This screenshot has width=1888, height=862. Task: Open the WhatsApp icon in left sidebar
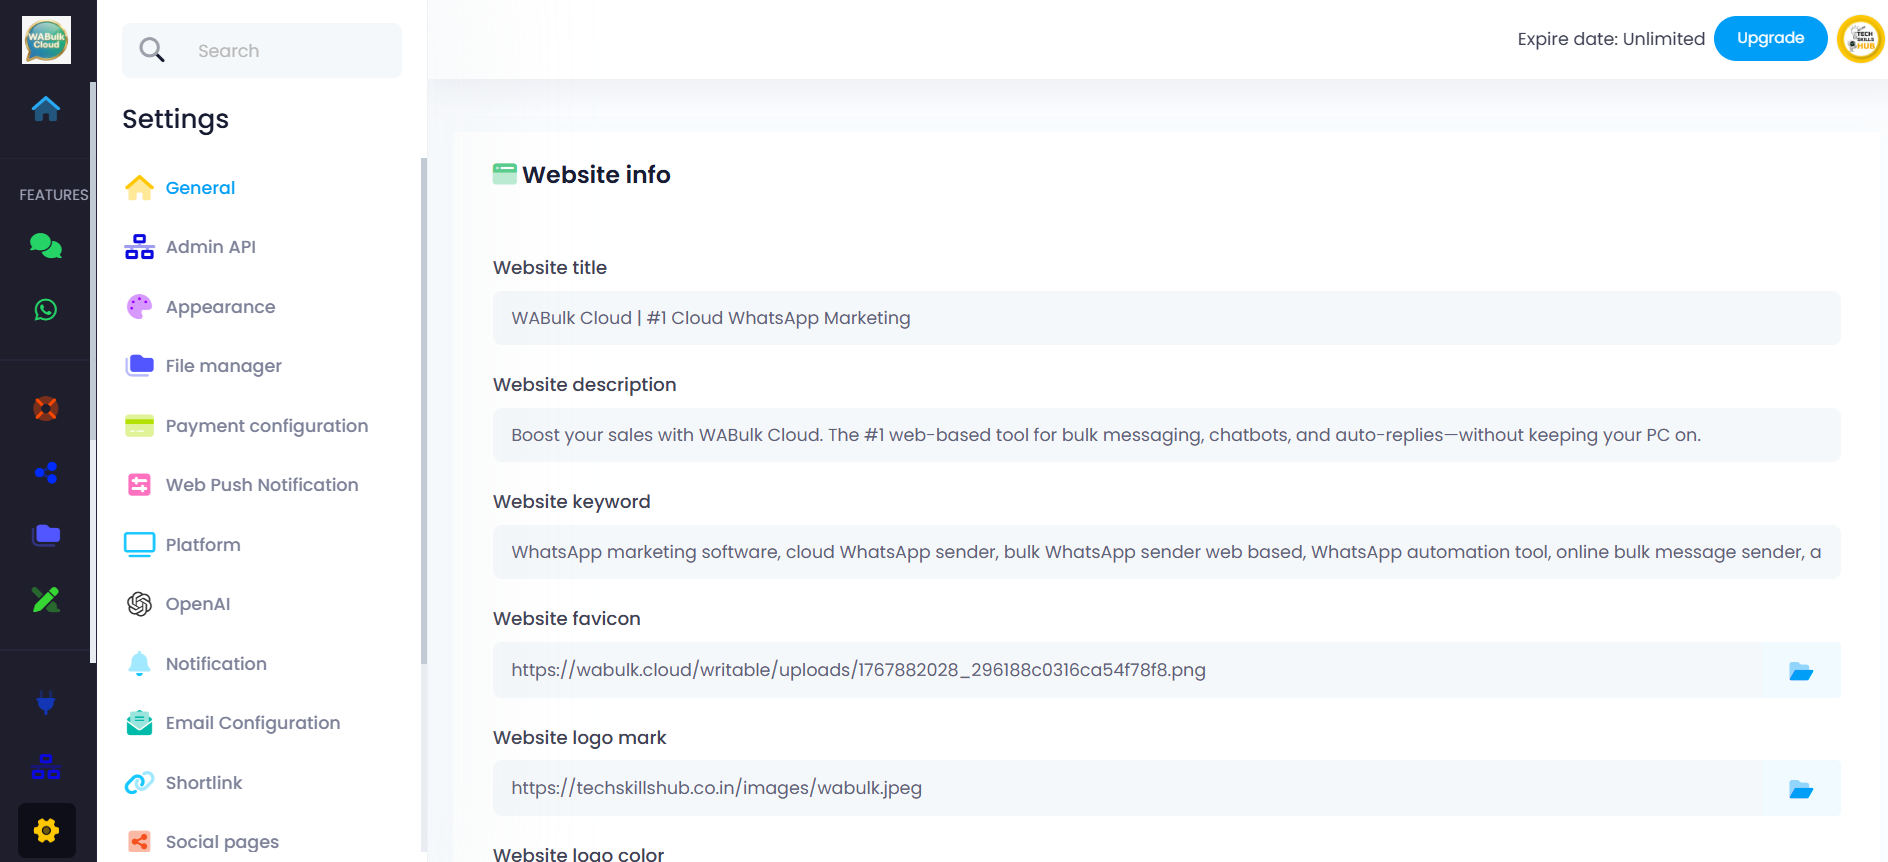tap(46, 310)
